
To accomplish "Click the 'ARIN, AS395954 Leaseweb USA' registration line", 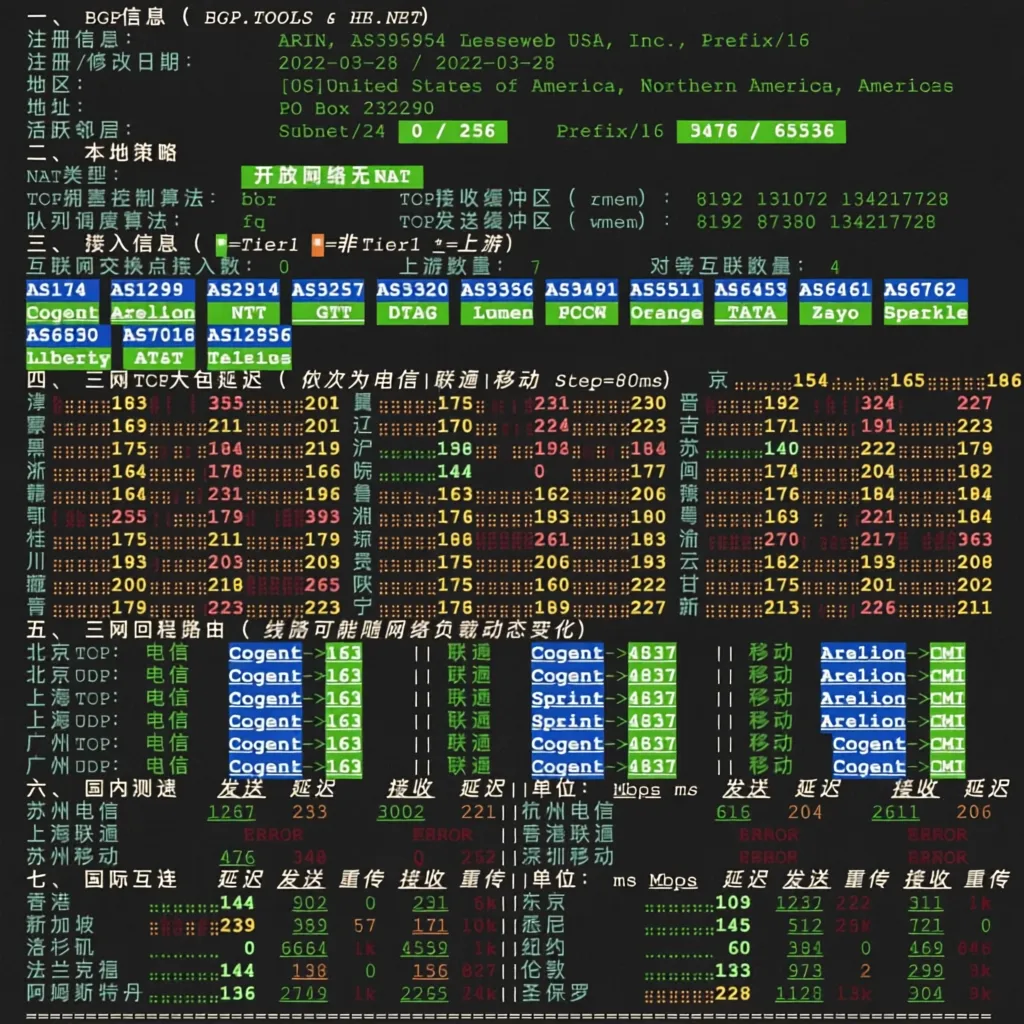I will coord(544,40).
